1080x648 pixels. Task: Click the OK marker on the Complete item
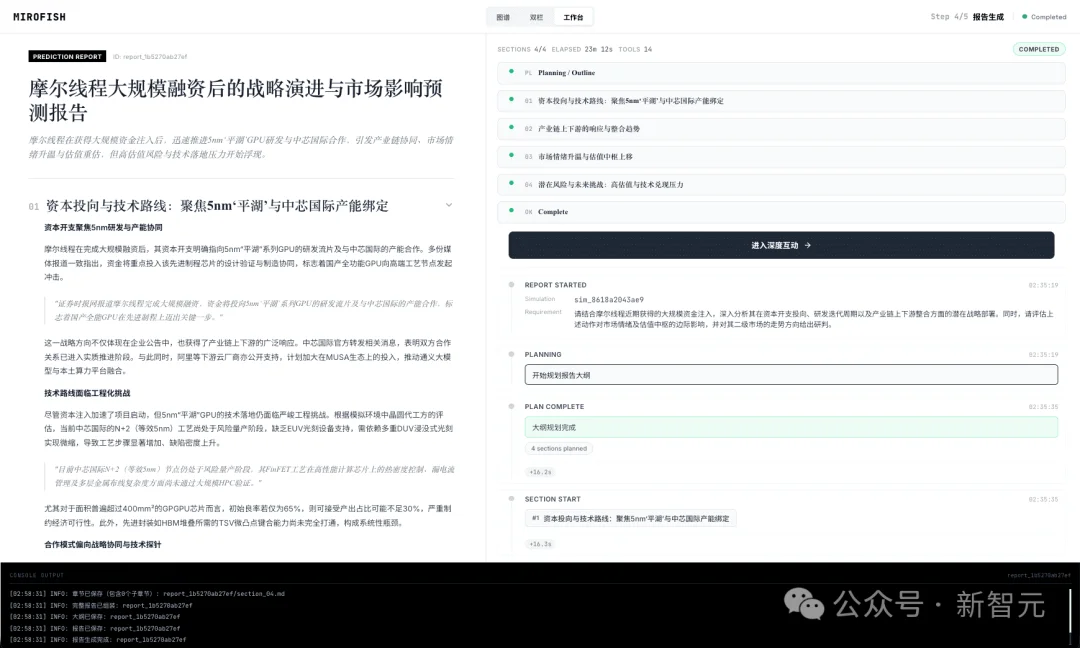point(528,211)
